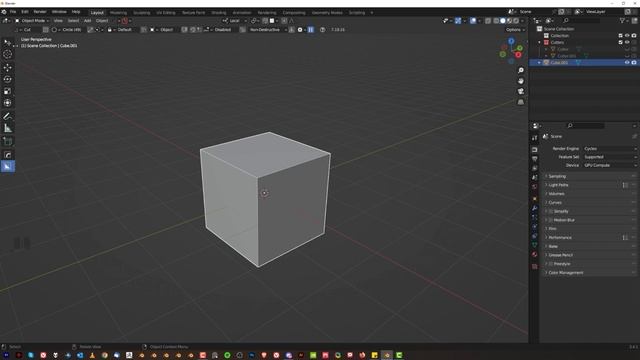Screen dimensions: 640x360
Task: Switch to solid viewport shading
Action: (x=502, y=20)
